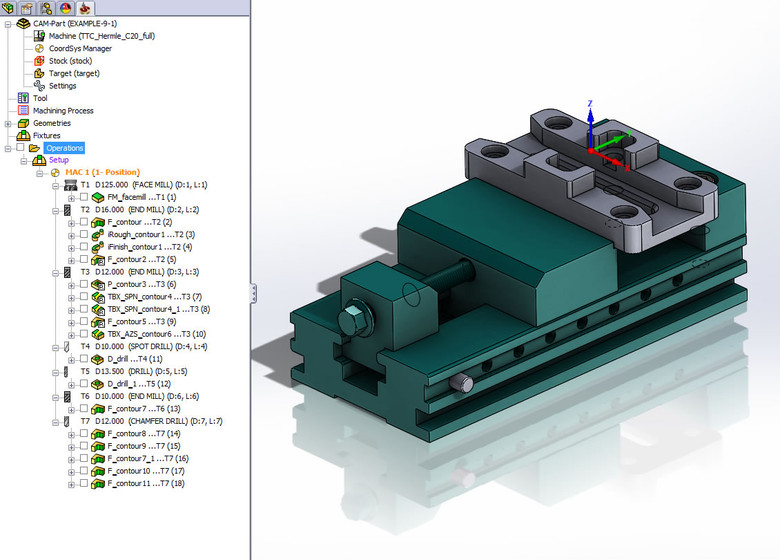
Task: Collapse the T3 D12.000 end mill node
Action: [56, 272]
